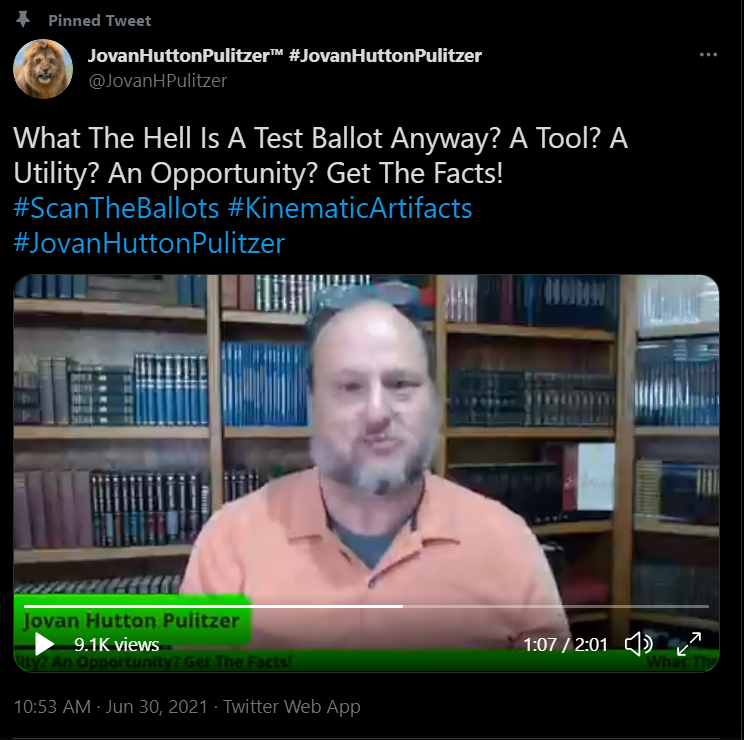The width and height of the screenshot is (744, 740).
Task: Click the lion profile avatar
Action: click(43, 69)
